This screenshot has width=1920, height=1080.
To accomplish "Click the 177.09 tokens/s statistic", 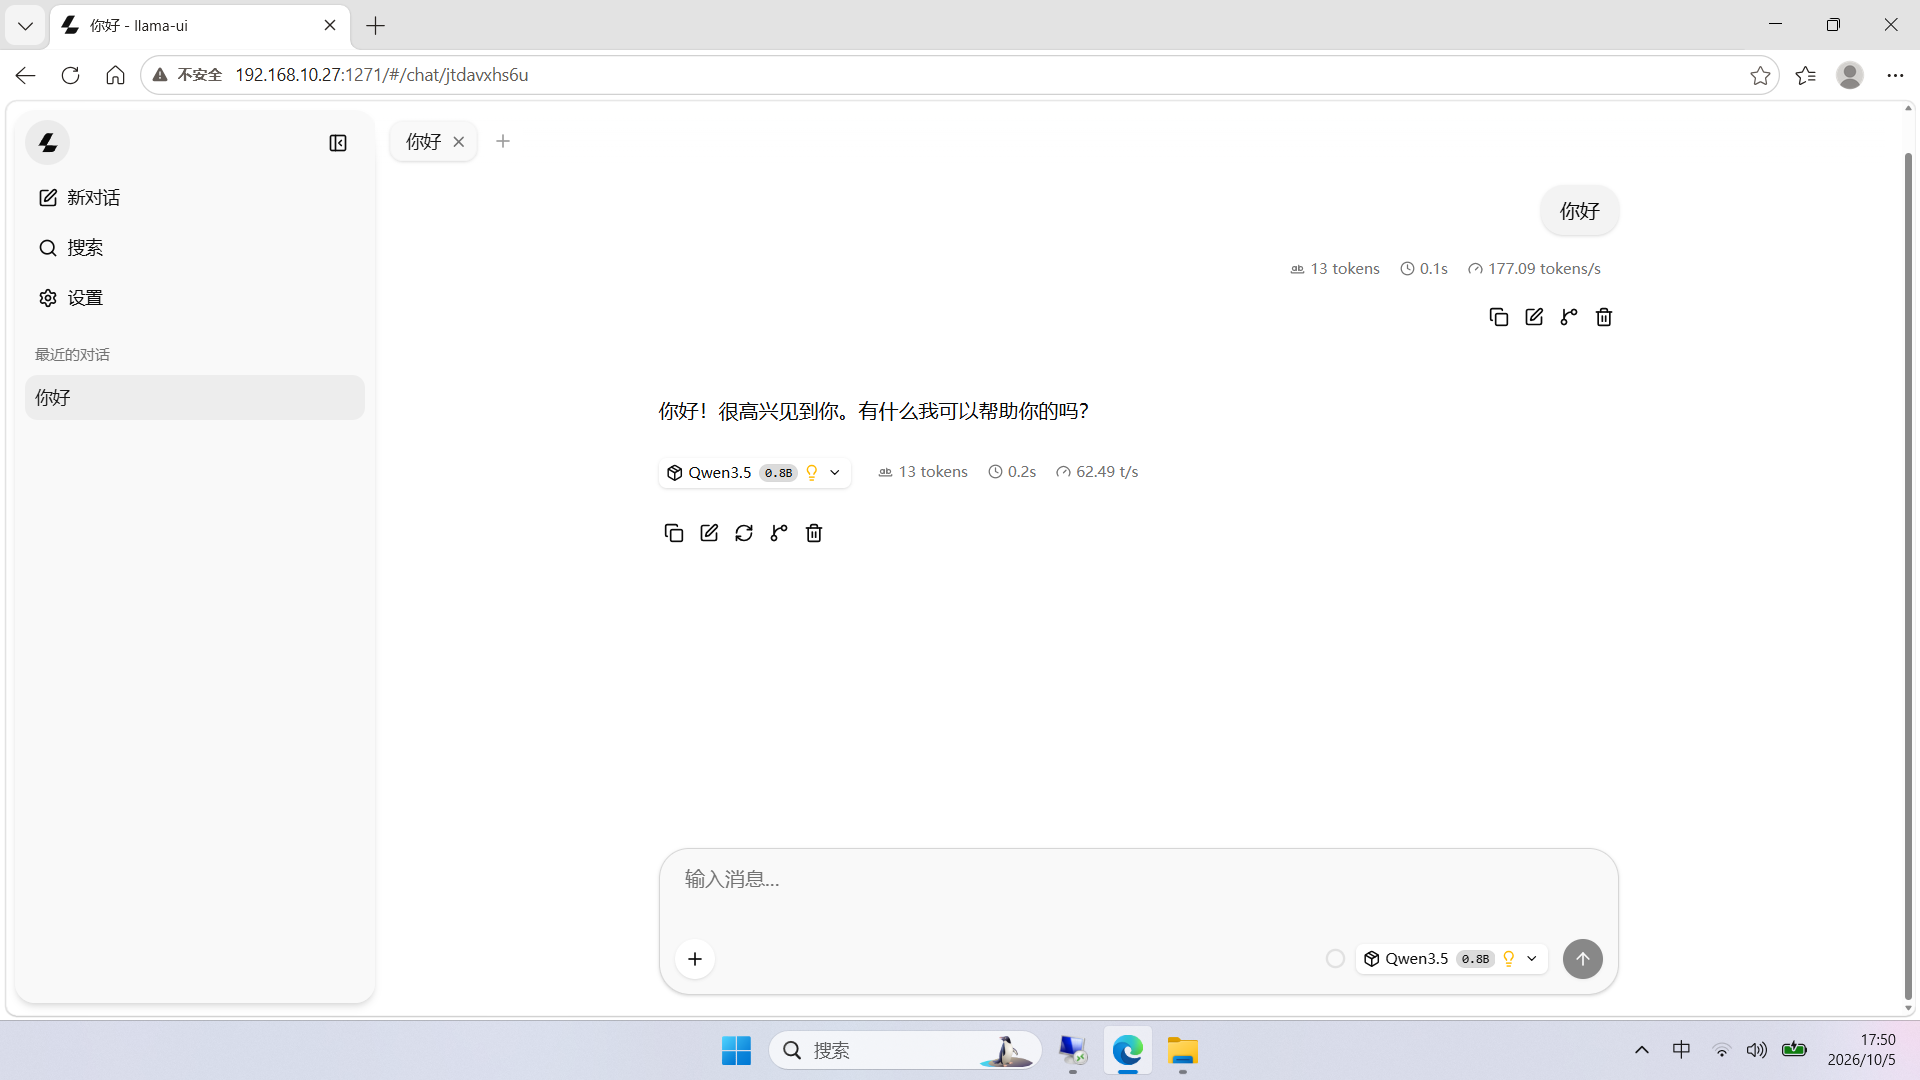I will click(1534, 269).
